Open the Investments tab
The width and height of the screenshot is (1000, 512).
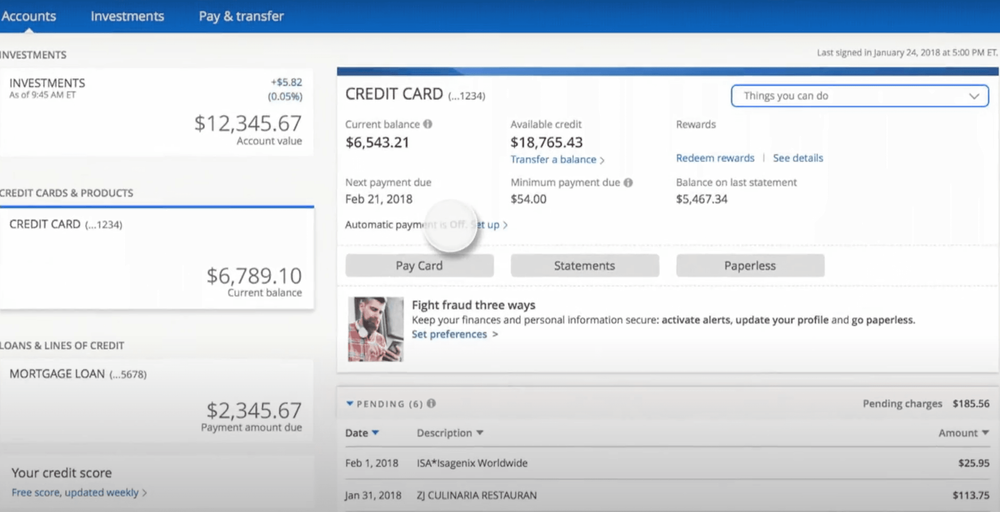tap(127, 16)
